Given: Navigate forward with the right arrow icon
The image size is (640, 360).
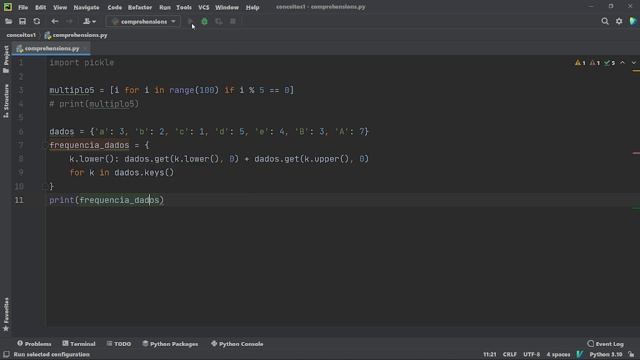Looking at the screenshot, I should point(69,21).
